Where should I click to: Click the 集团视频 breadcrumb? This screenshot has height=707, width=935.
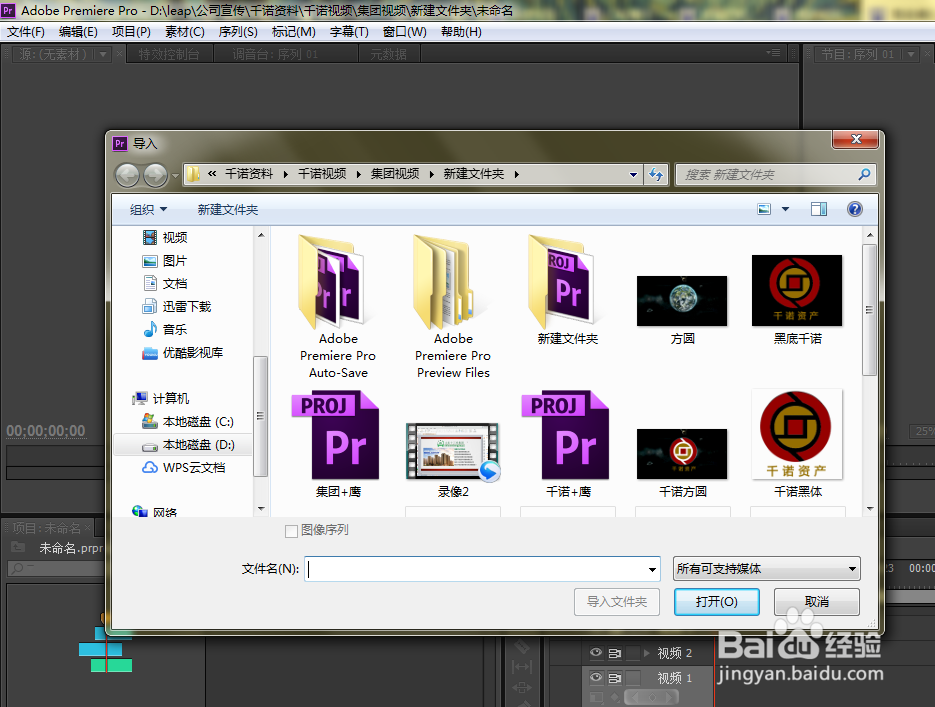point(395,174)
